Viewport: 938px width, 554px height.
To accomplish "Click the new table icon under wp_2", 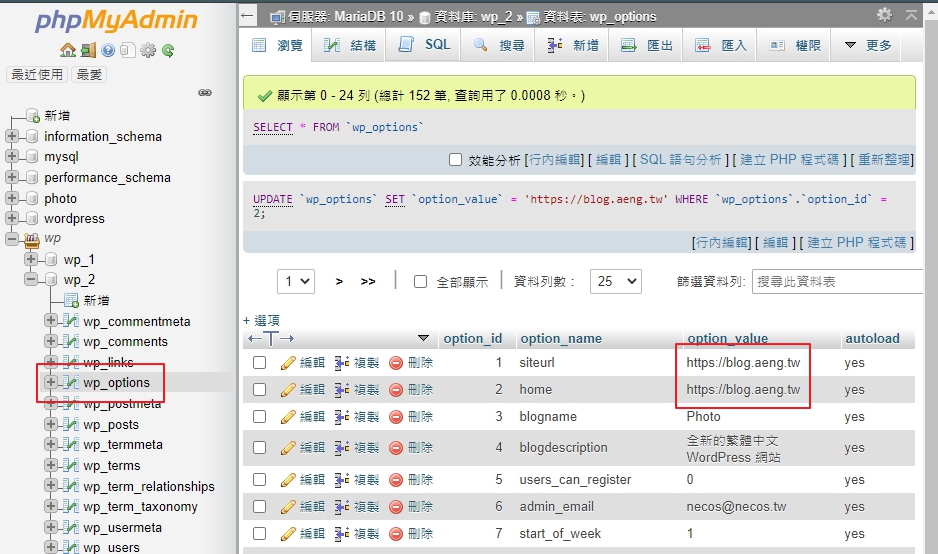I will [71, 300].
